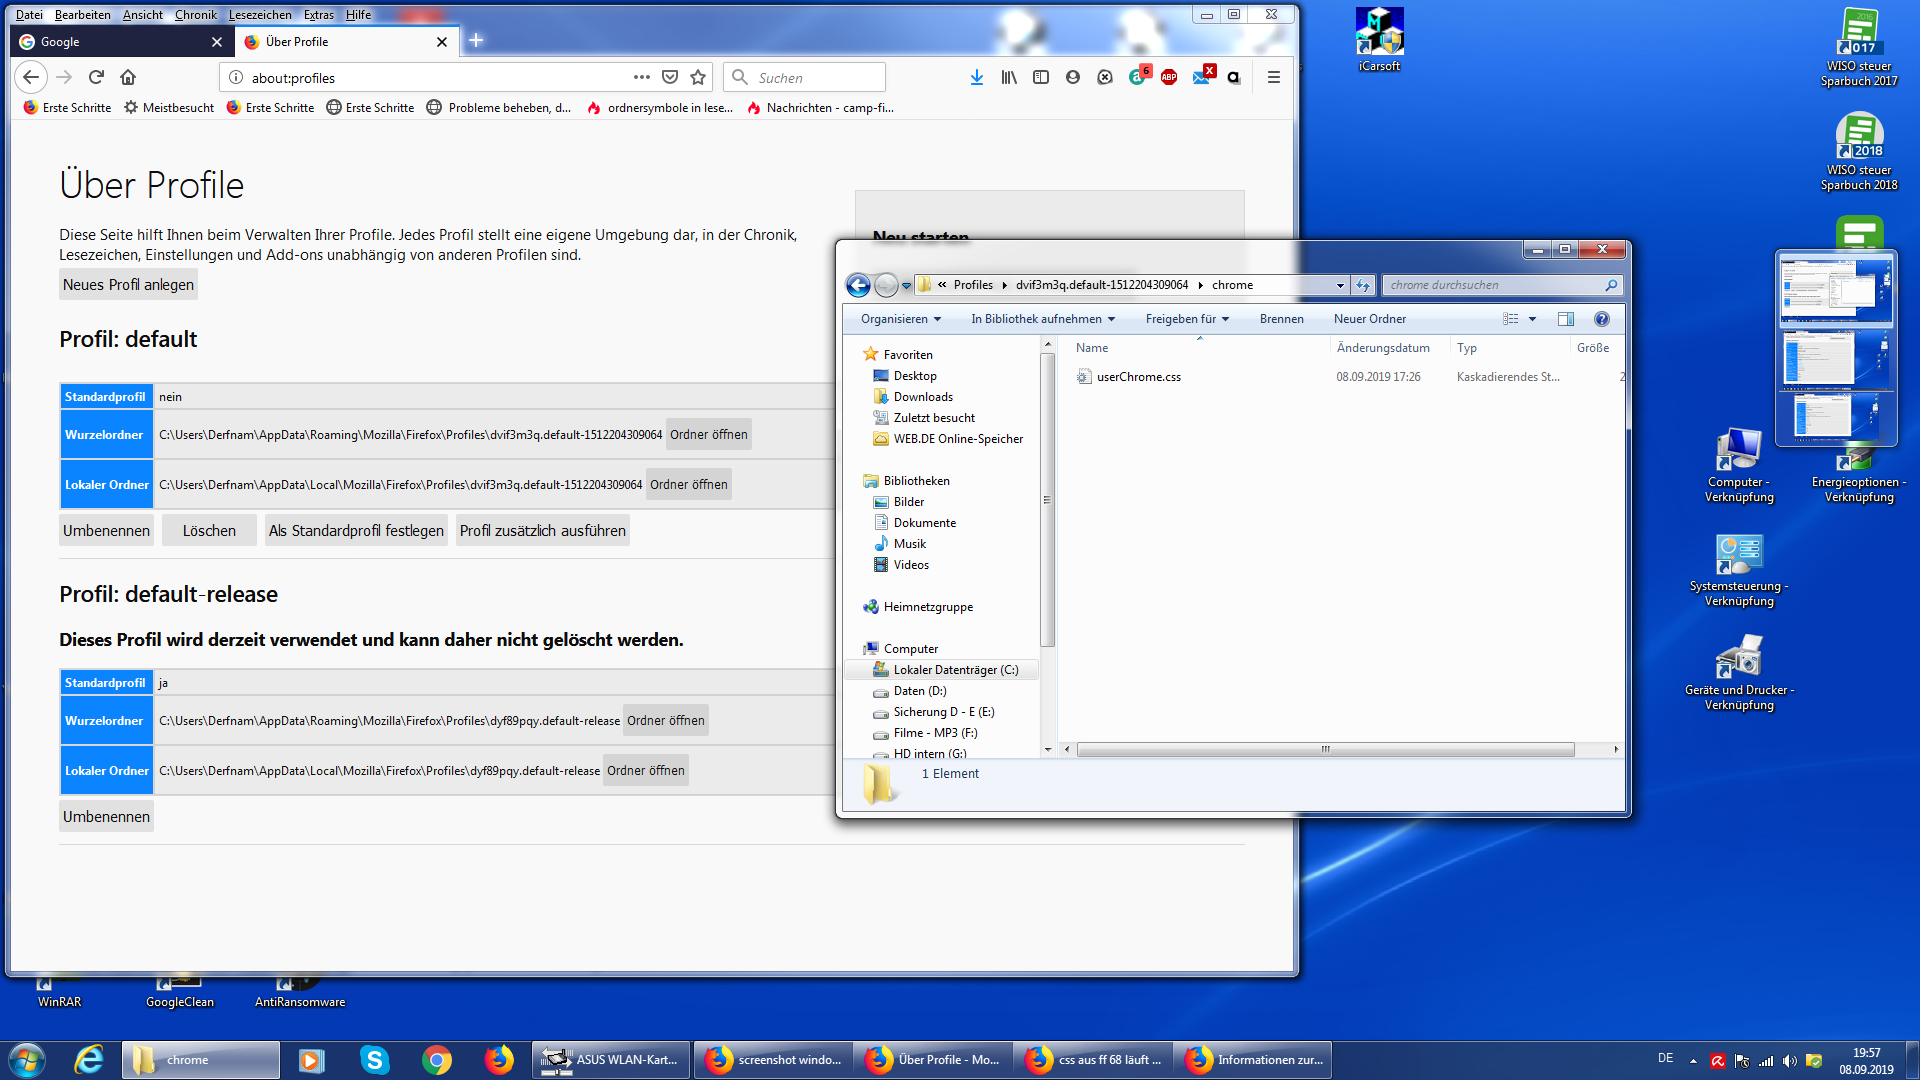The image size is (1920, 1080).
Task: Select the userChrome.css file
Action: [1138, 377]
